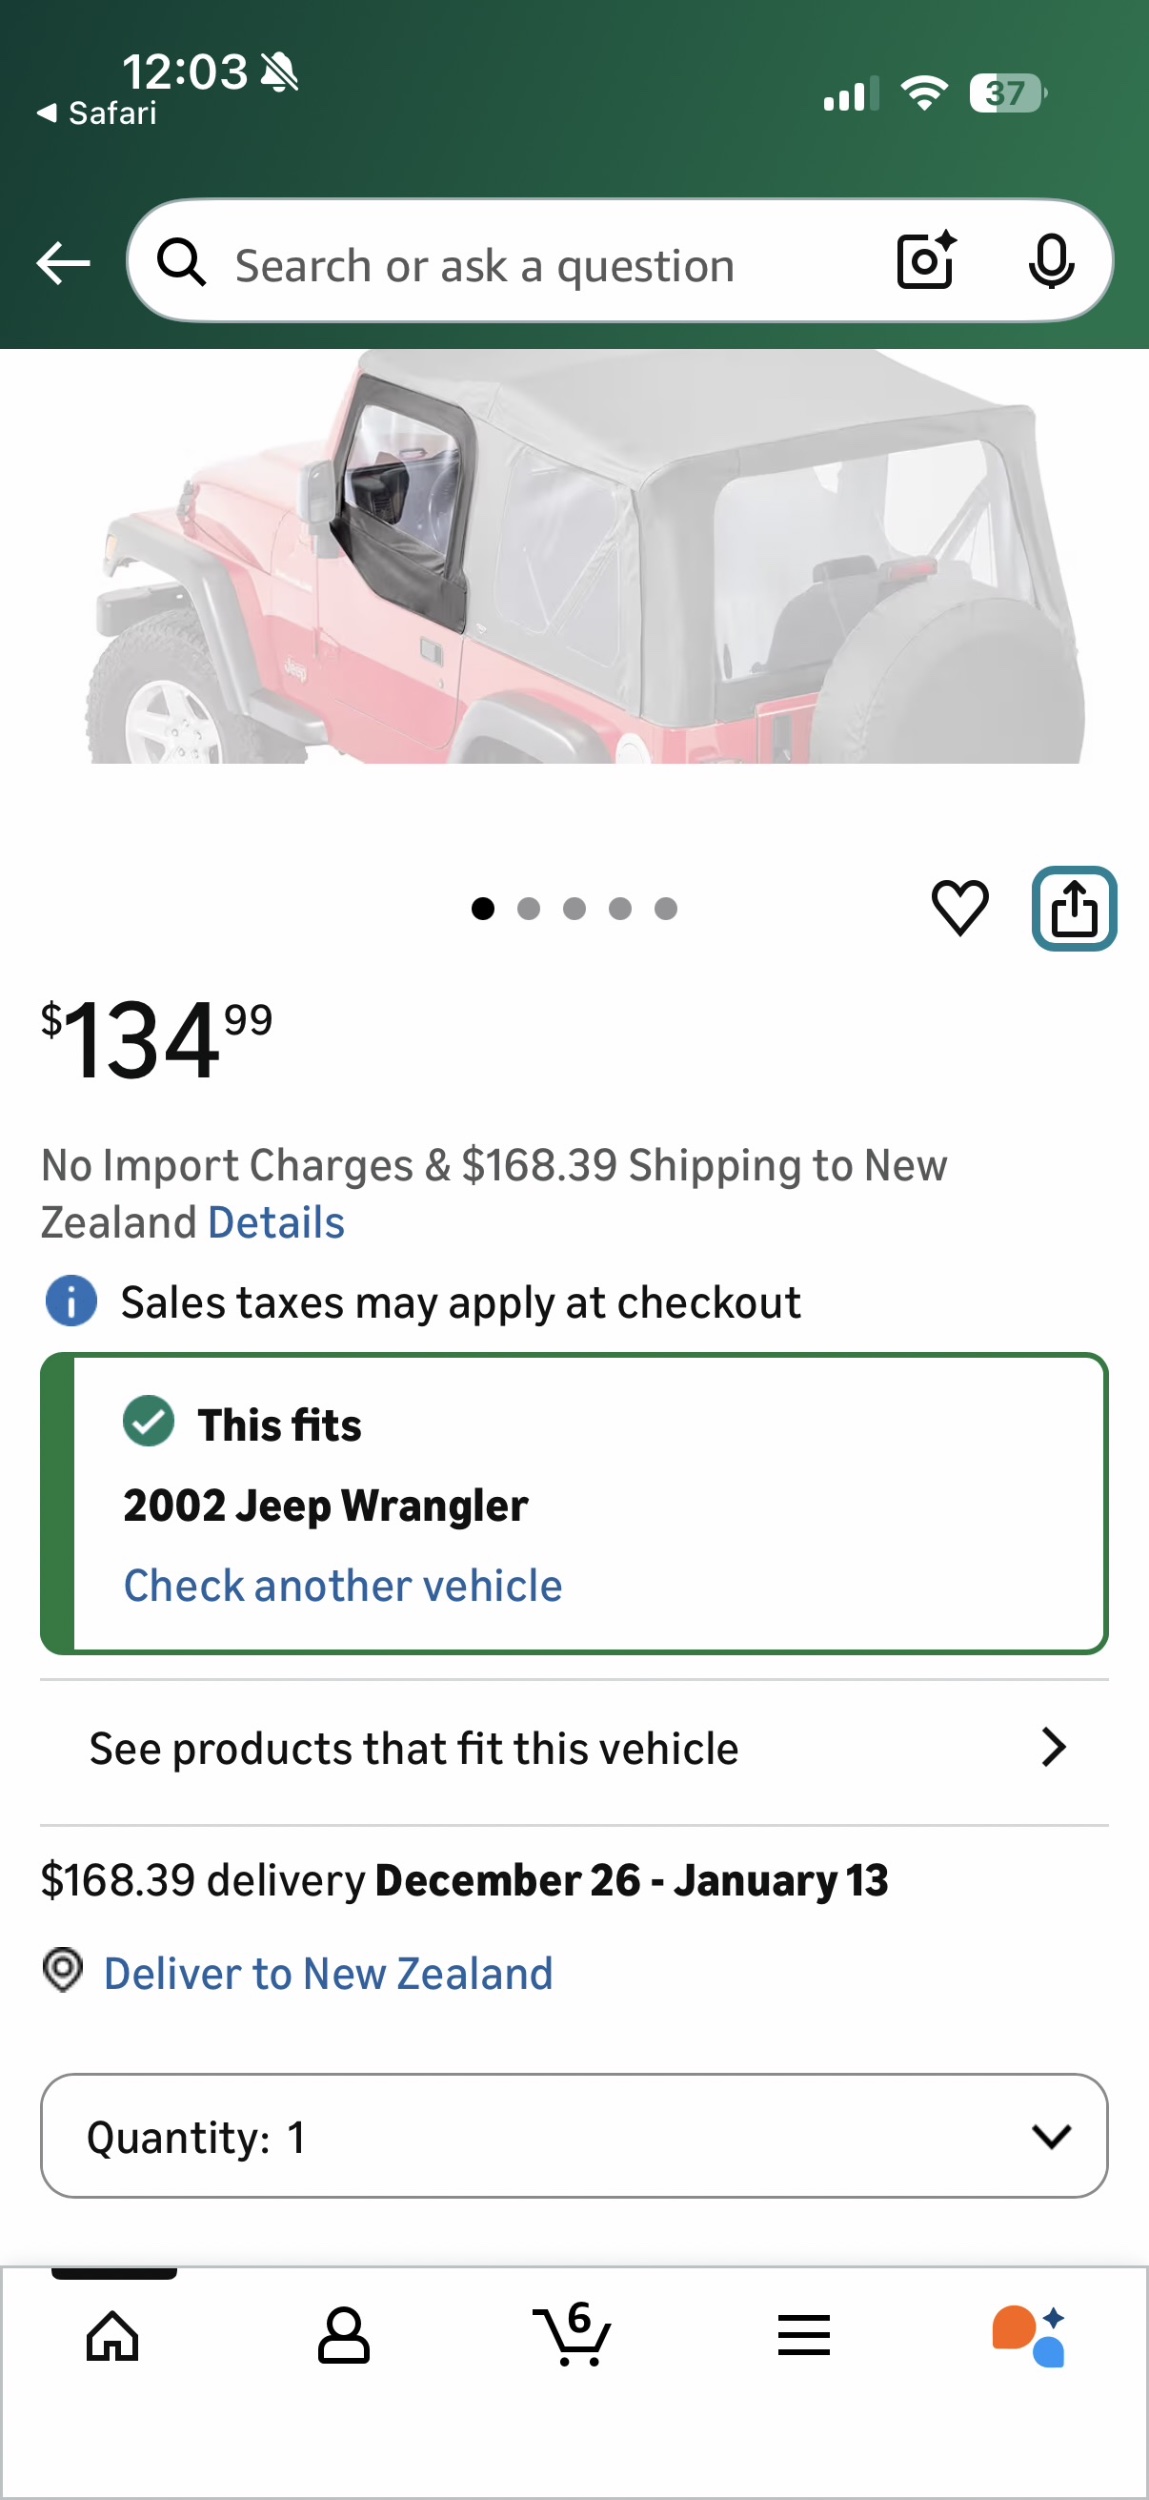Viewport: 1149px width, 2500px height.
Task: Open the Rufus AI assistant icon
Action: [1030, 2336]
